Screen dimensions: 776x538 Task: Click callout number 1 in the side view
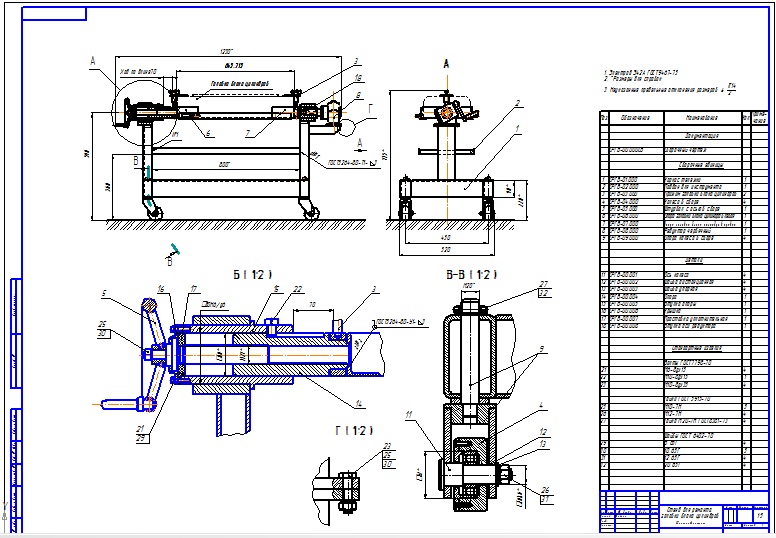(x=518, y=128)
